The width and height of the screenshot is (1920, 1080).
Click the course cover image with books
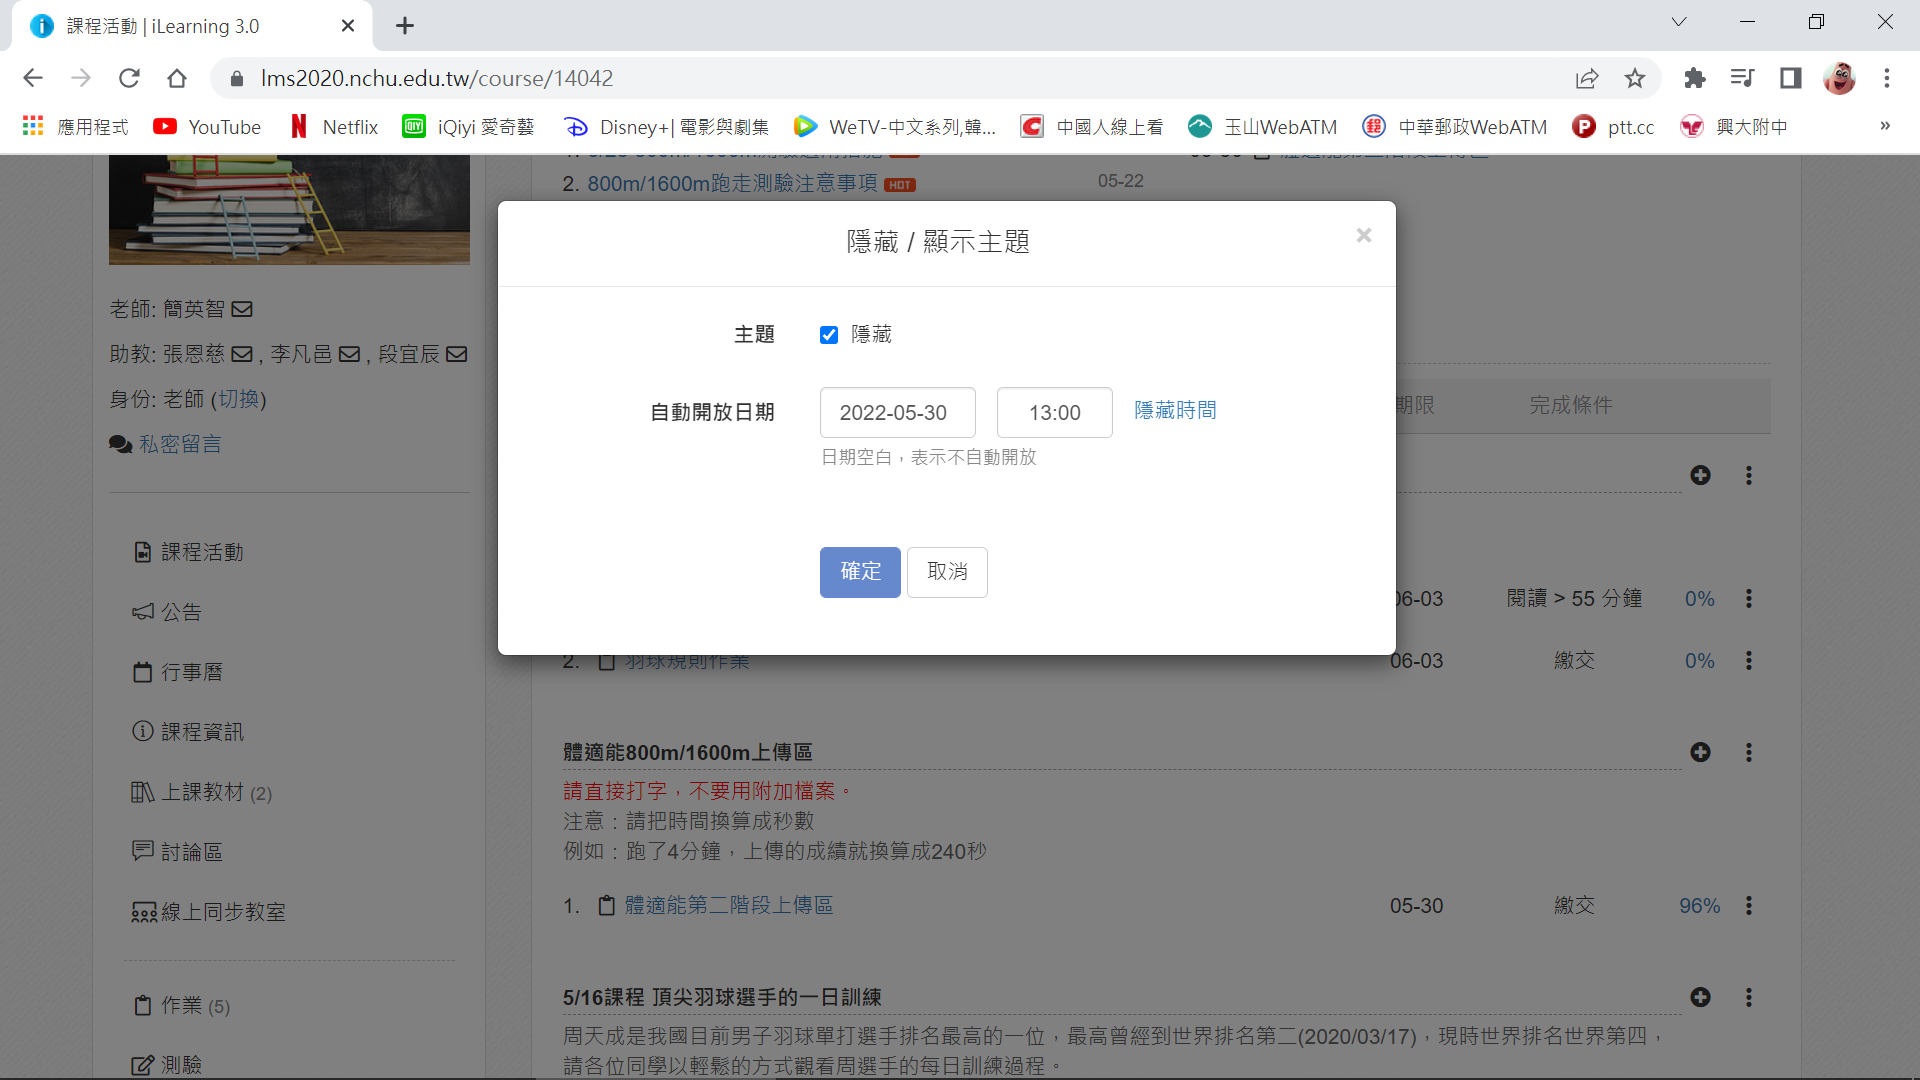click(x=289, y=210)
